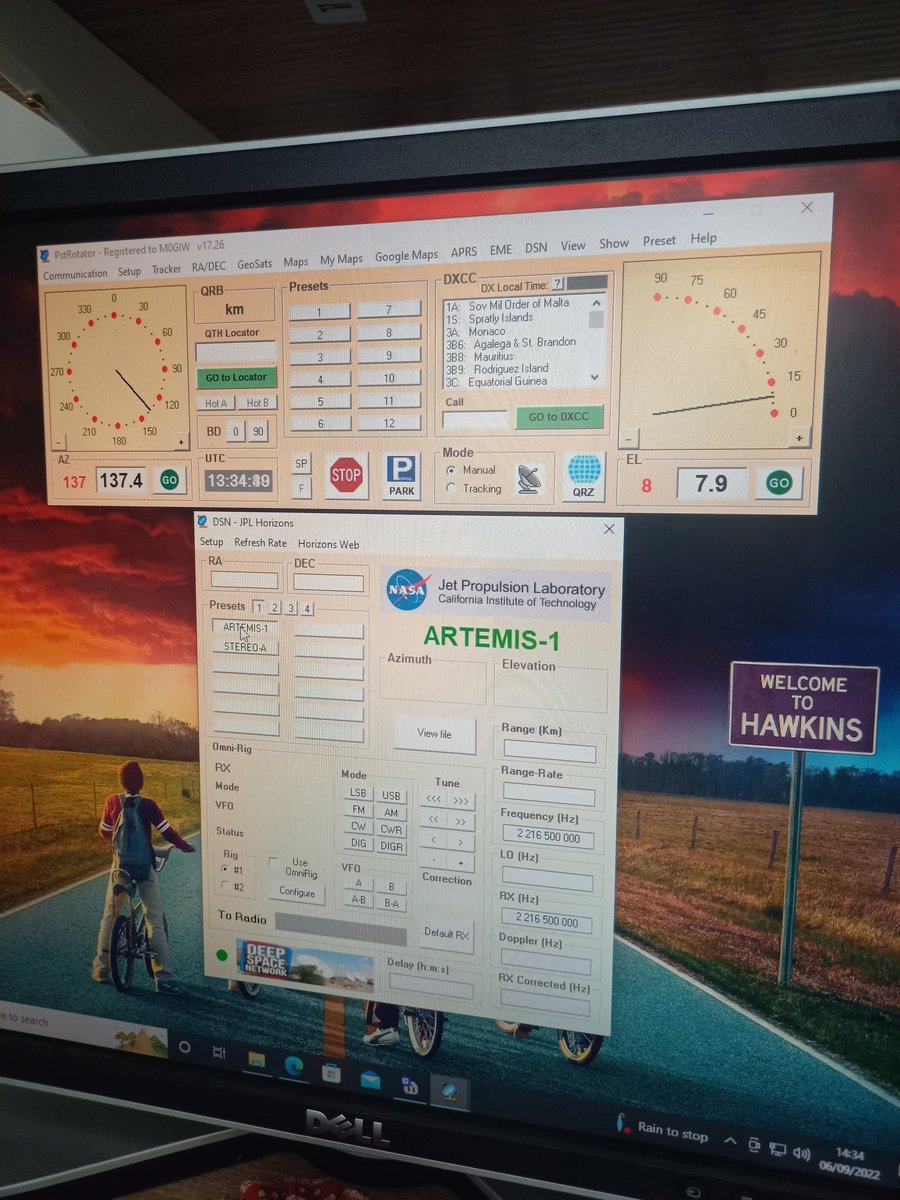
Task: Click the Default RX button
Action: 446,934
